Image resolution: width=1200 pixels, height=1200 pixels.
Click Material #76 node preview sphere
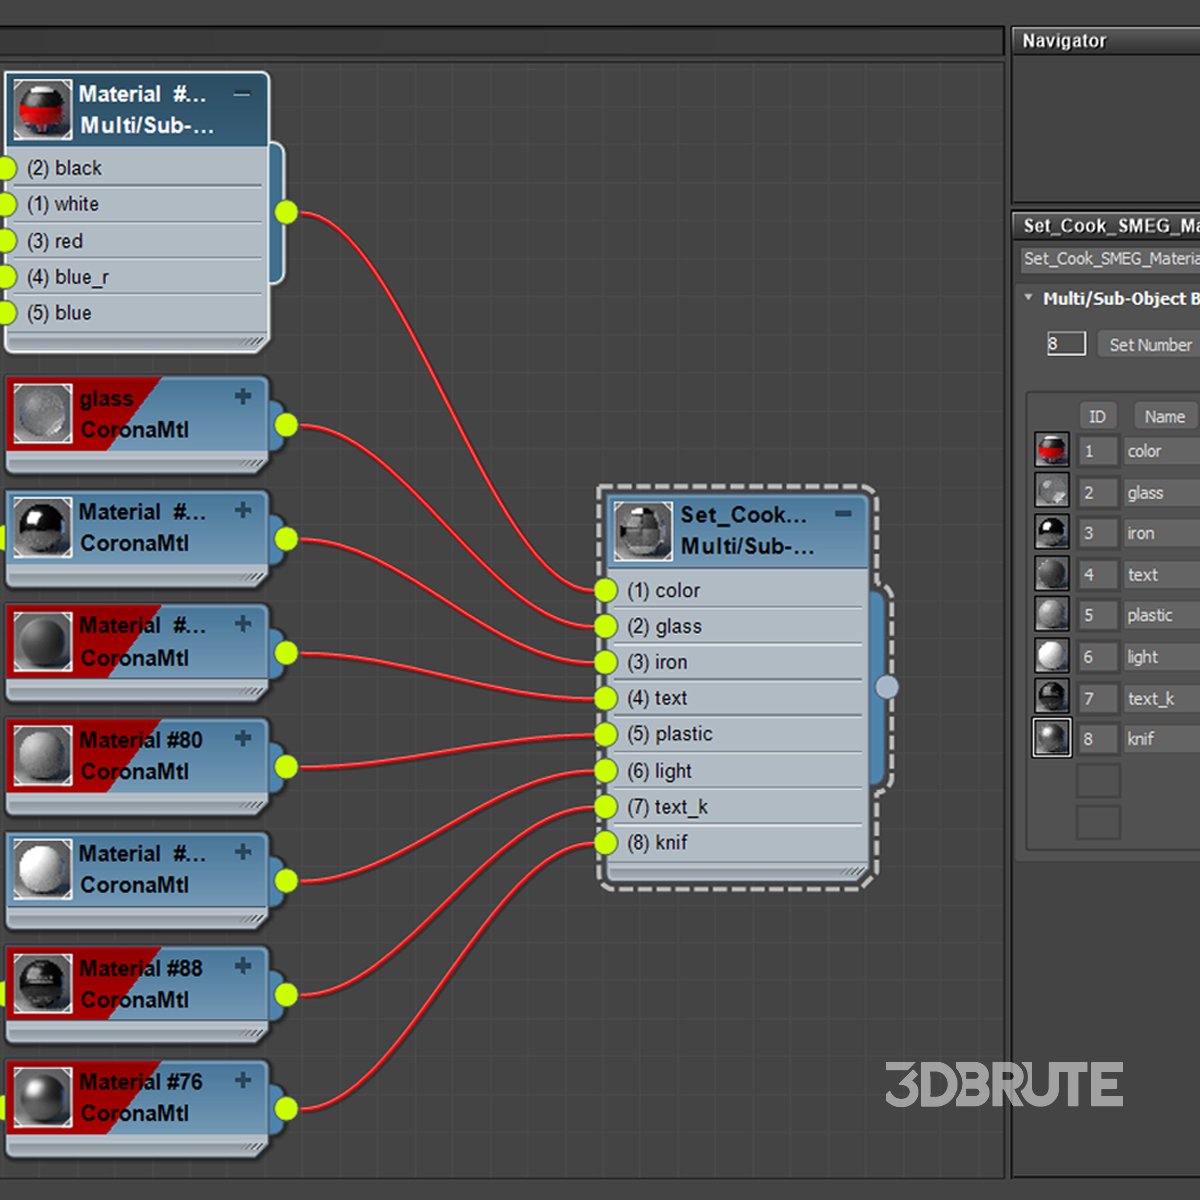(x=42, y=1098)
